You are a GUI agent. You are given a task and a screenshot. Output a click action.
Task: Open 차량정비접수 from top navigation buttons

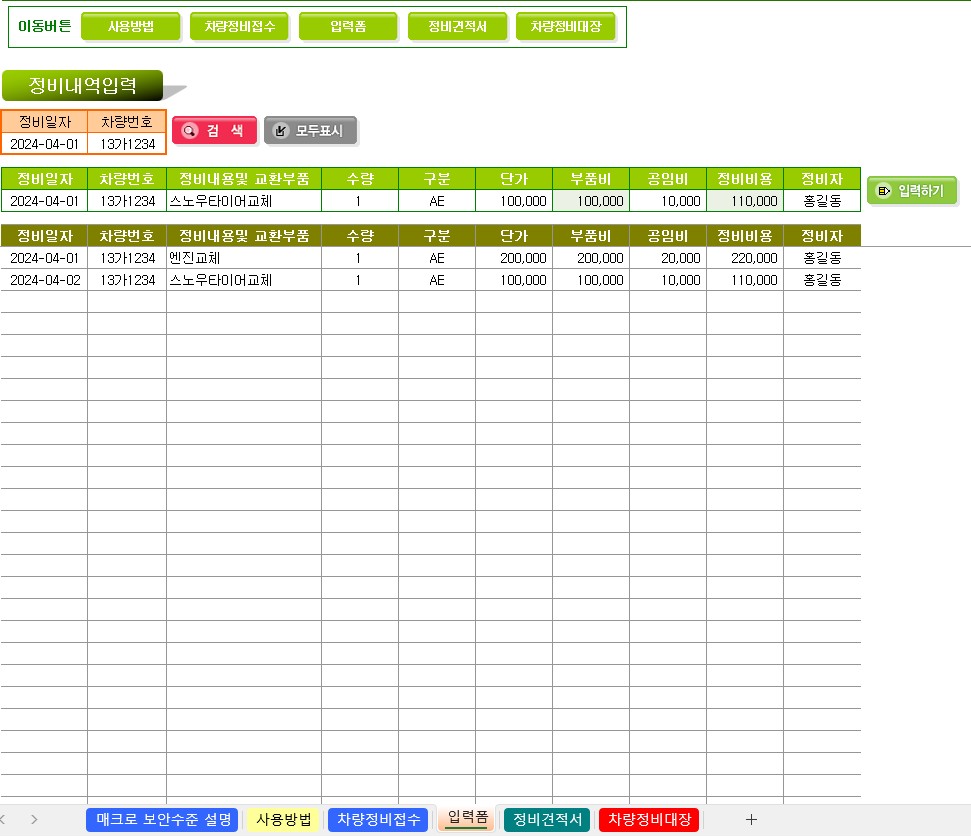click(240, 27)
